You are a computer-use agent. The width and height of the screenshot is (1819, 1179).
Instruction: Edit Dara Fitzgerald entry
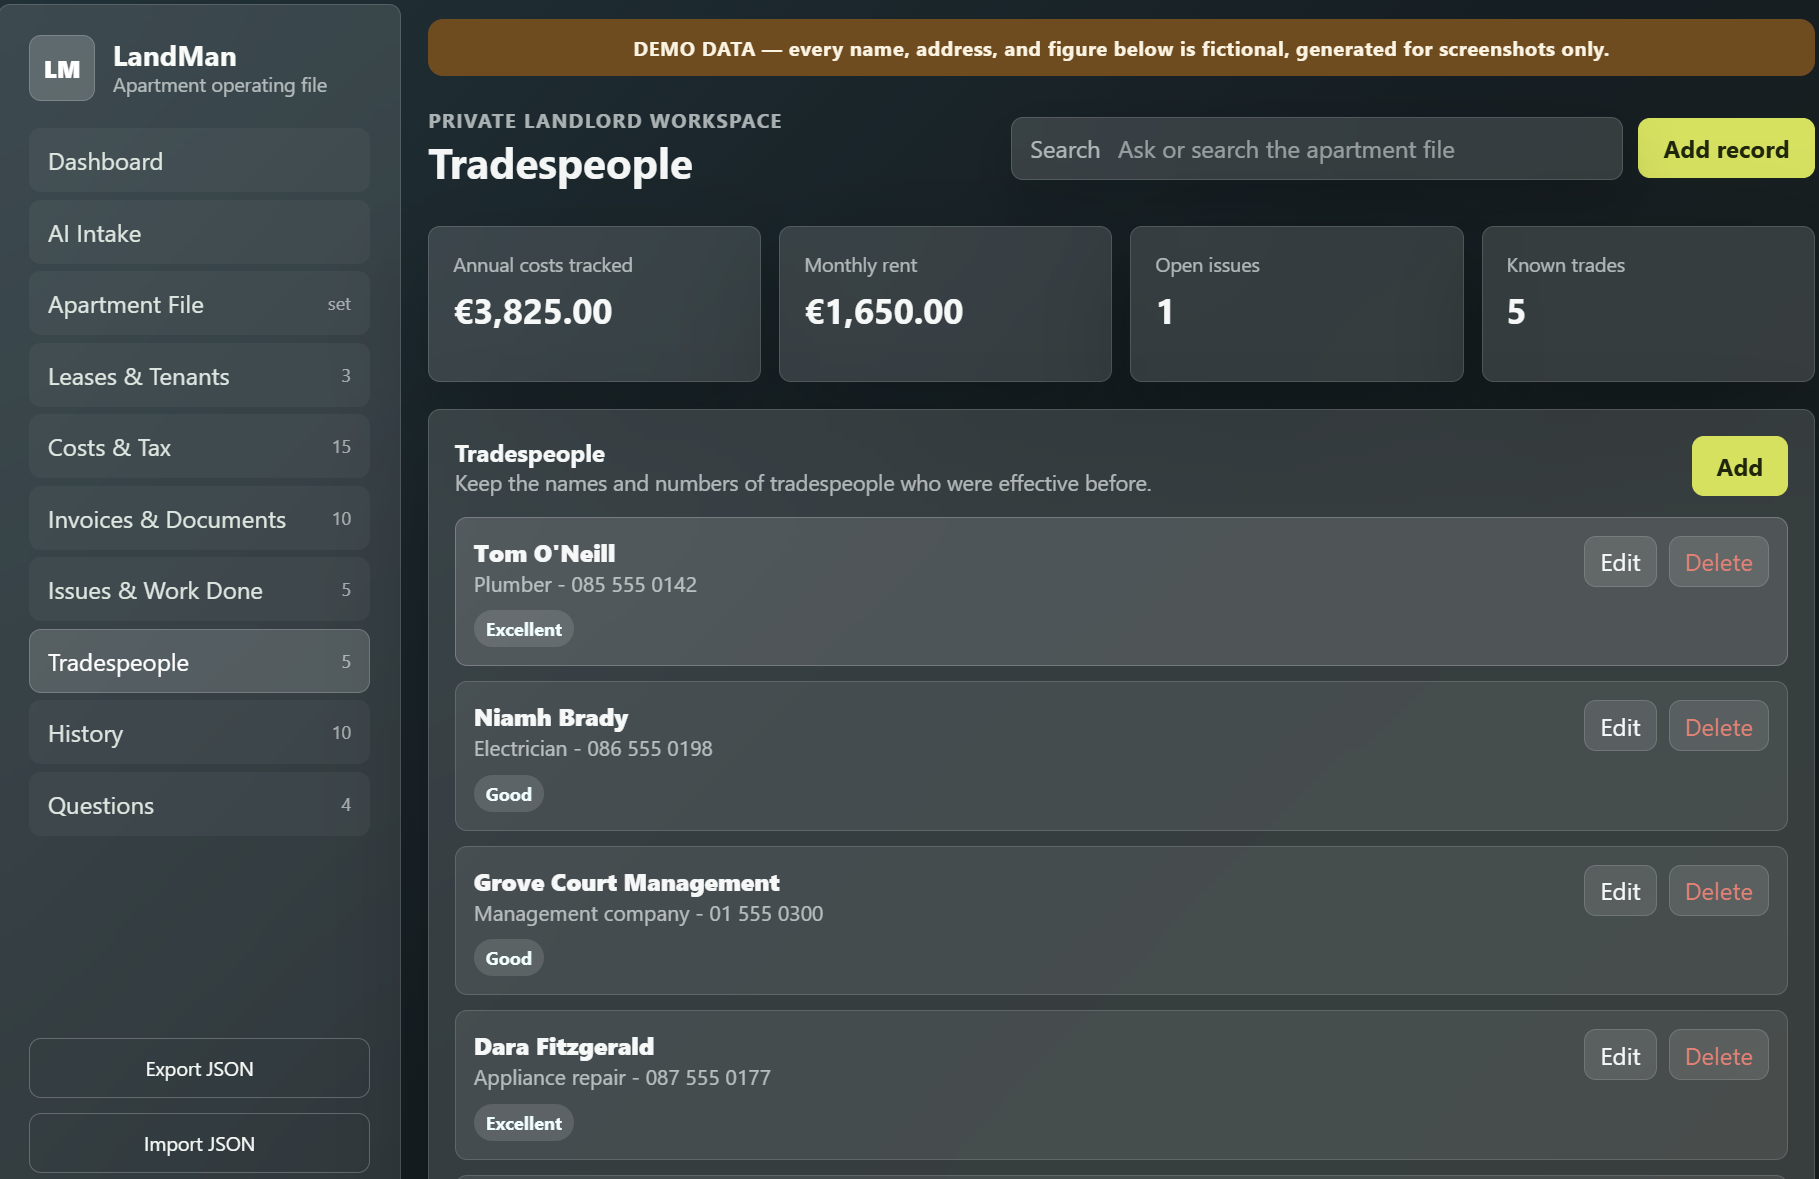click(1620, 1056)
